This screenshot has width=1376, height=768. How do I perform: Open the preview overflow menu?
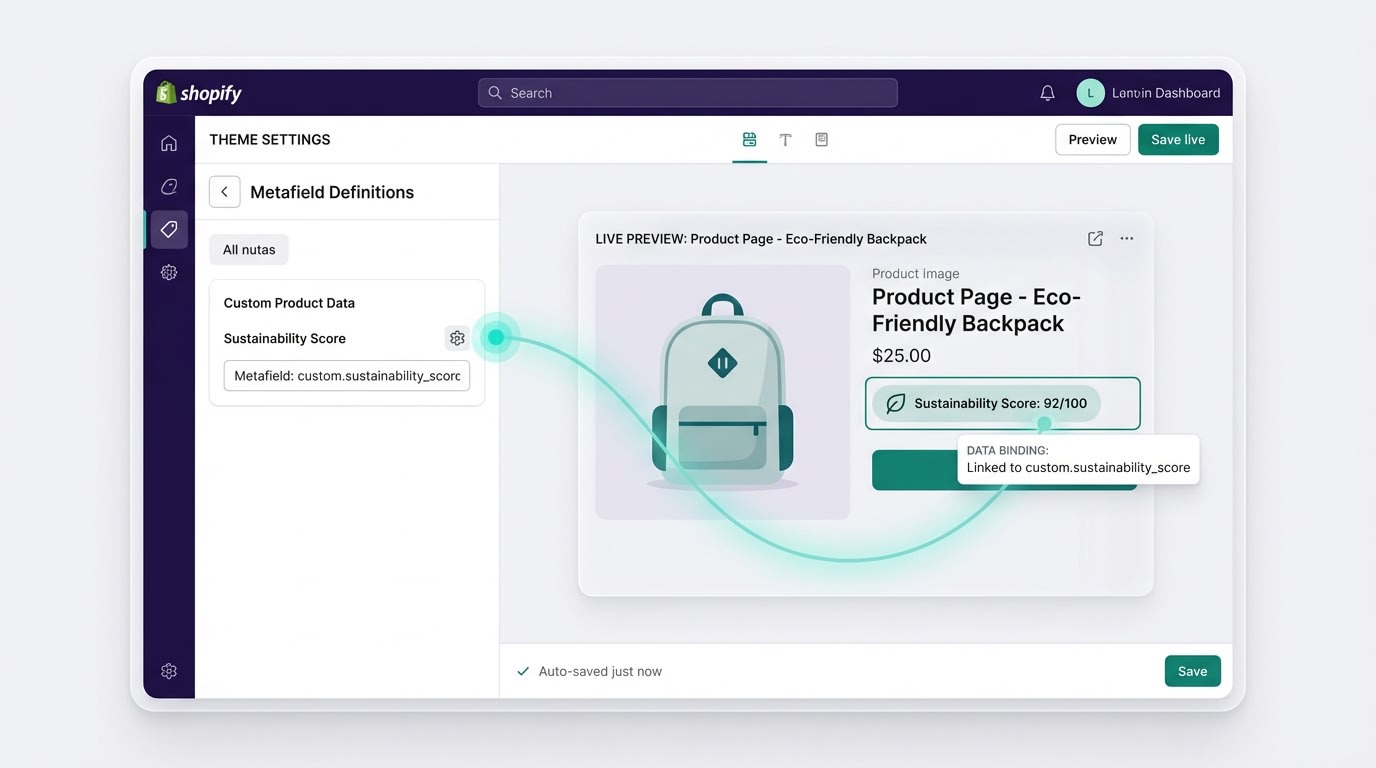coord(1127,238)
